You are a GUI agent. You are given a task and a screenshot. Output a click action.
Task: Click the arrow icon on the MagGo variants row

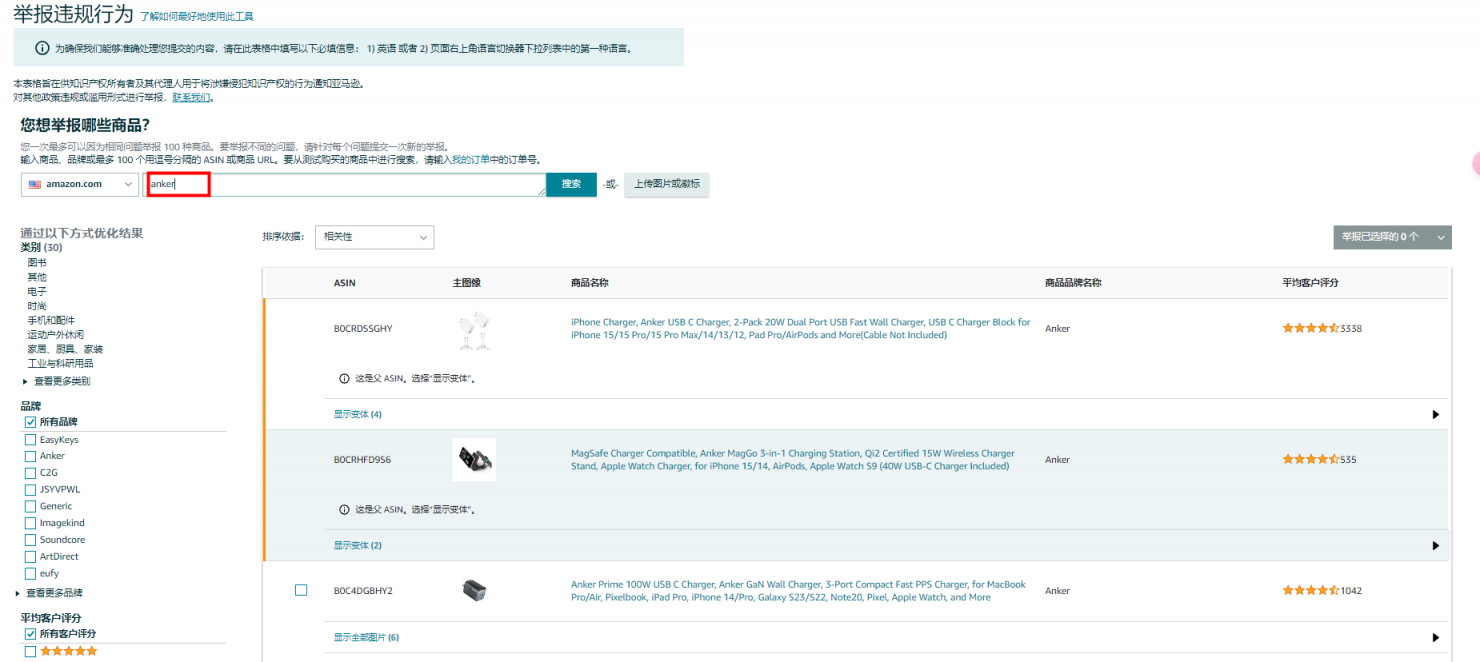(1435, 546)
